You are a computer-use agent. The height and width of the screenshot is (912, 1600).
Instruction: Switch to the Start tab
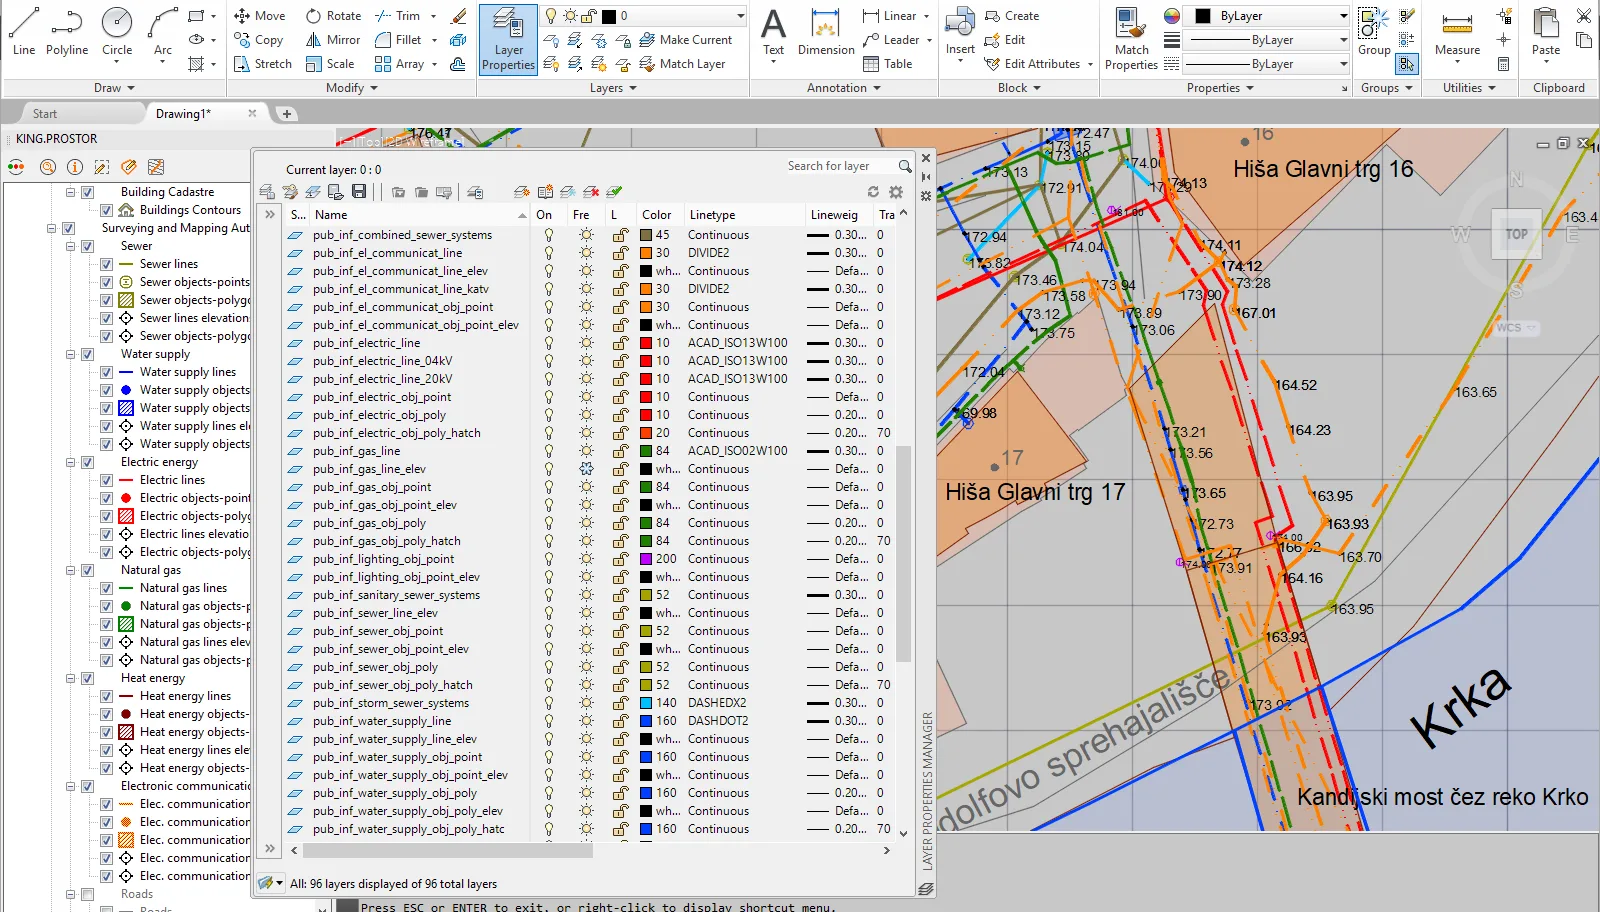(45, 114)
